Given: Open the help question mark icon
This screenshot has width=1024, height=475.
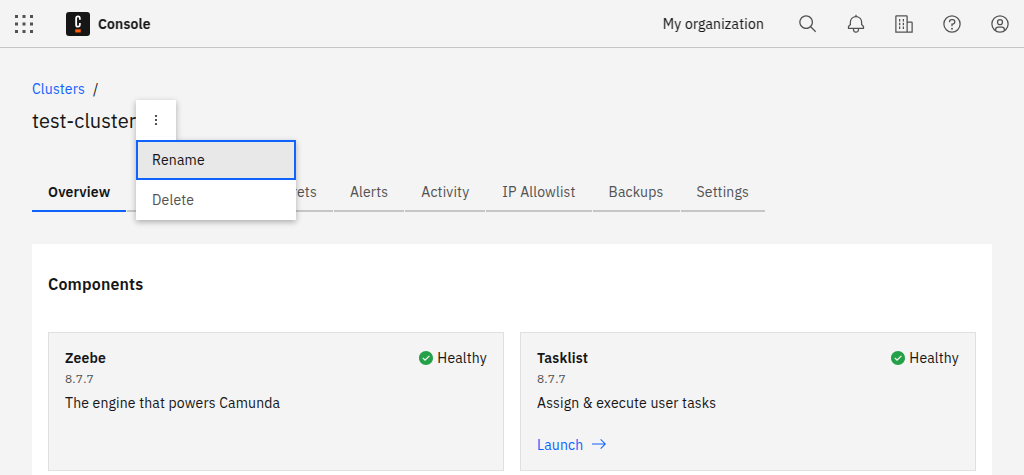Looking at the screenshot, I should pos(951,24).
